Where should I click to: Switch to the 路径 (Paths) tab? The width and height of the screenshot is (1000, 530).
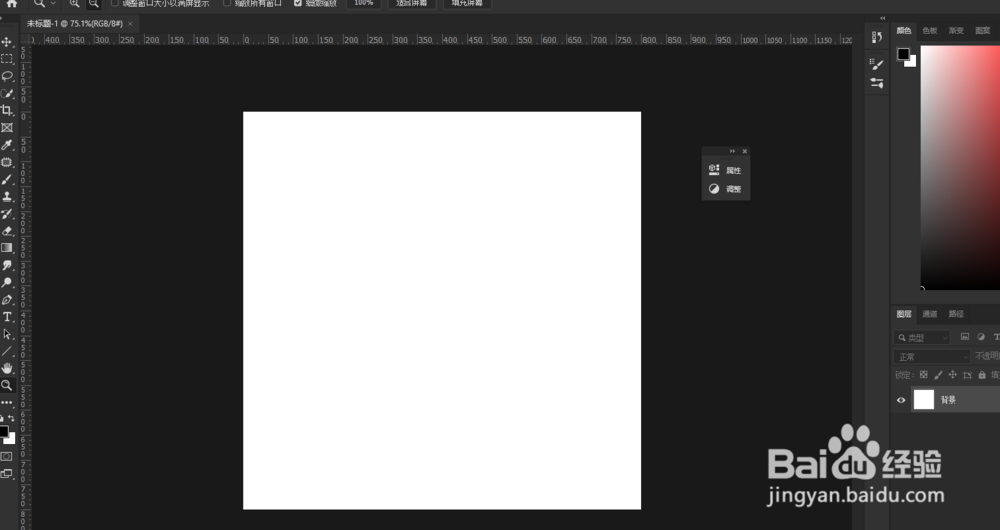pos(956,314)
